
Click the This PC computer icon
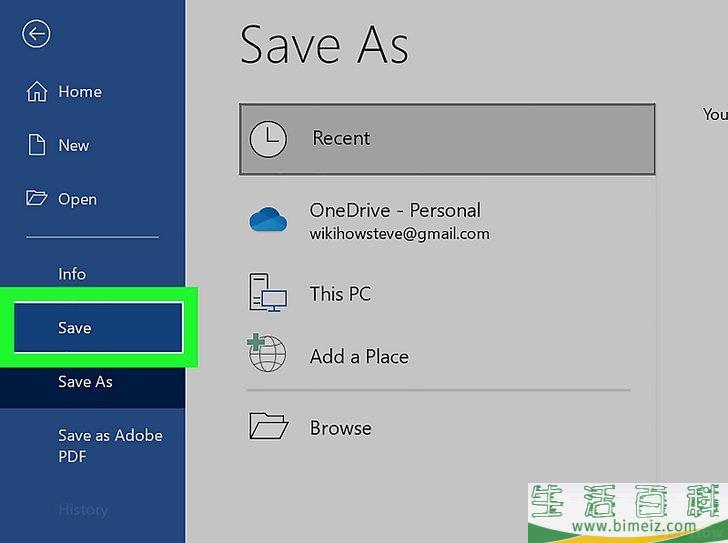tap(268, 292)
